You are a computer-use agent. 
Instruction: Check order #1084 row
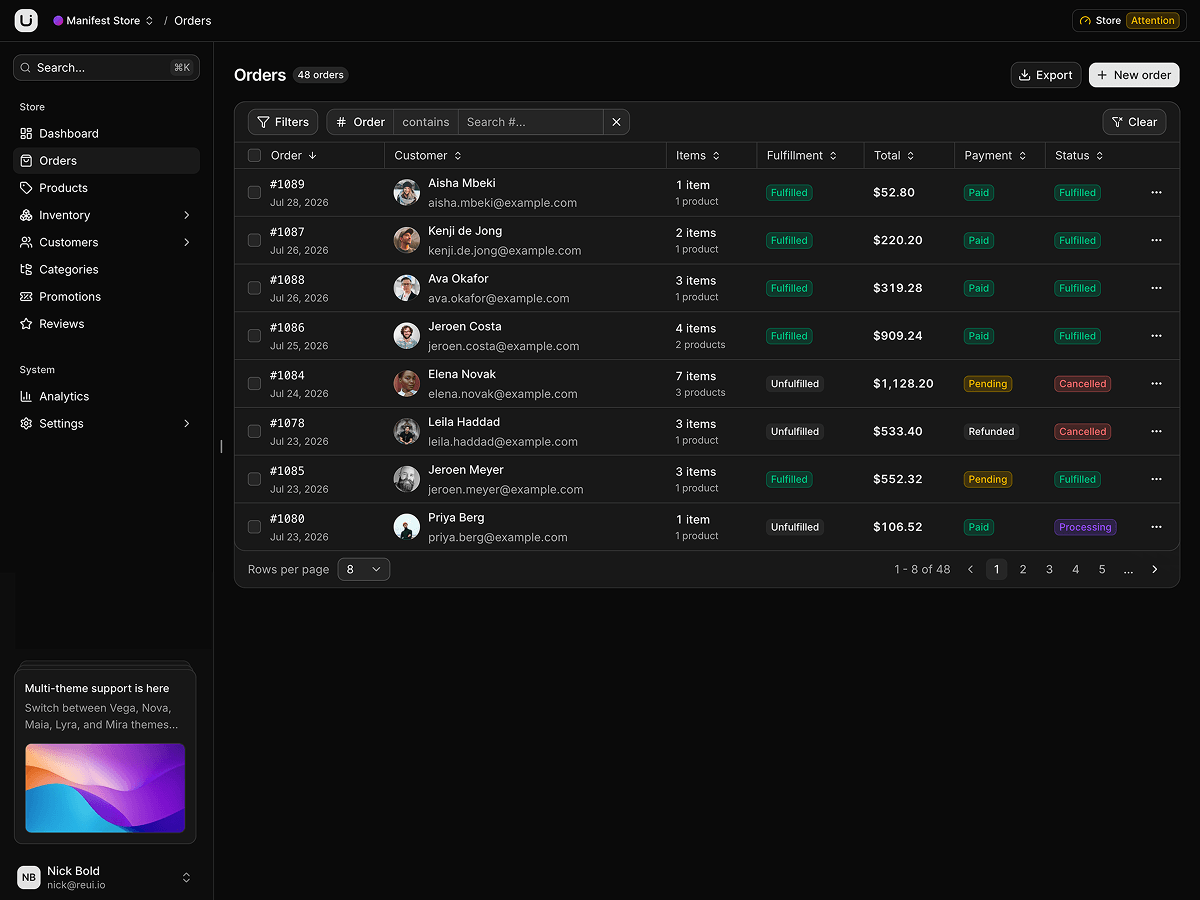254,383
